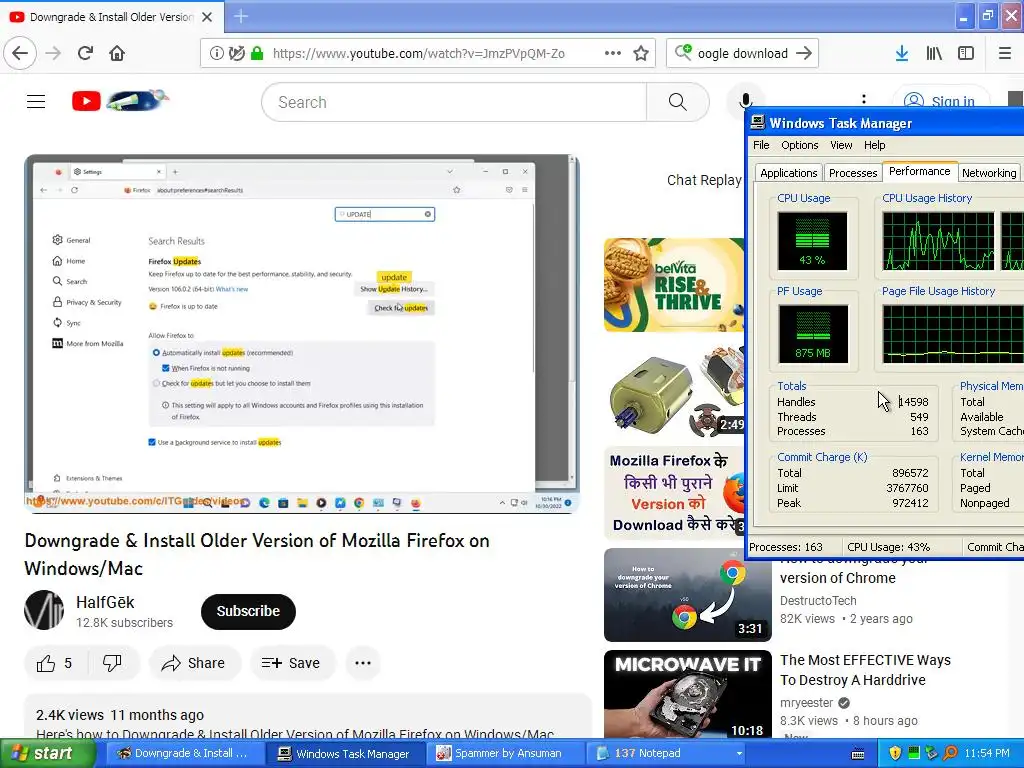Play the main video player

point(302,334)
